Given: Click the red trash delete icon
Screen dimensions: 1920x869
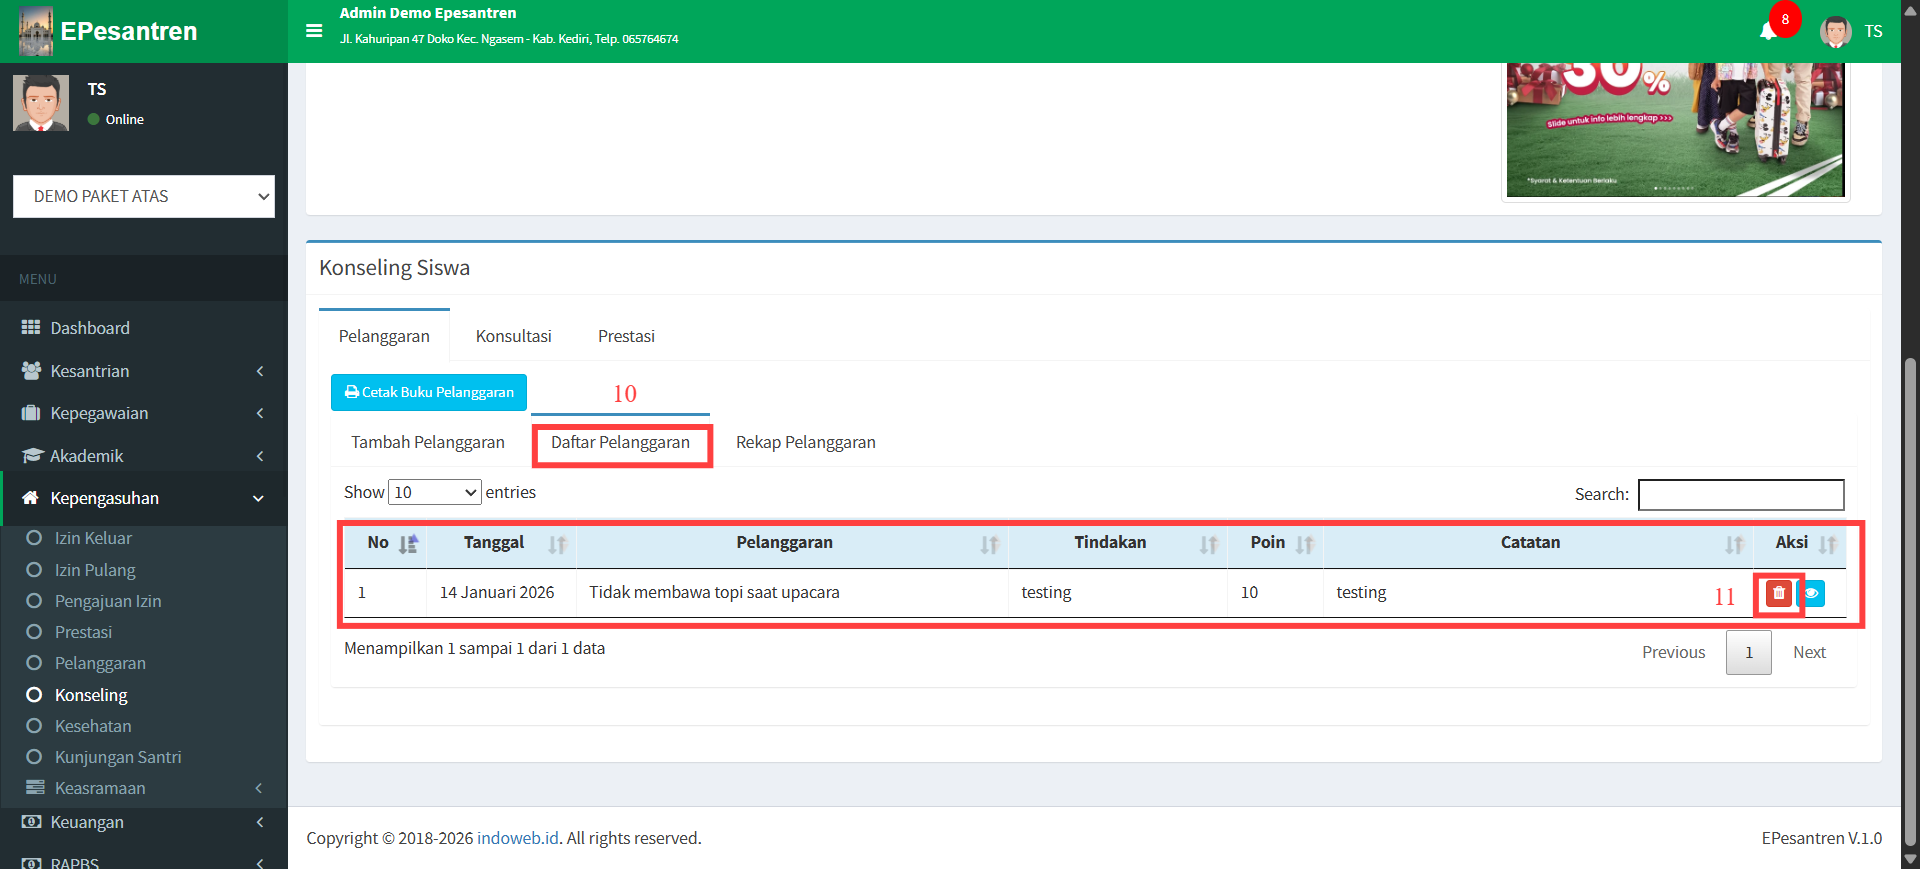Looking at the screenshot, I should (x=1778, y=593).
